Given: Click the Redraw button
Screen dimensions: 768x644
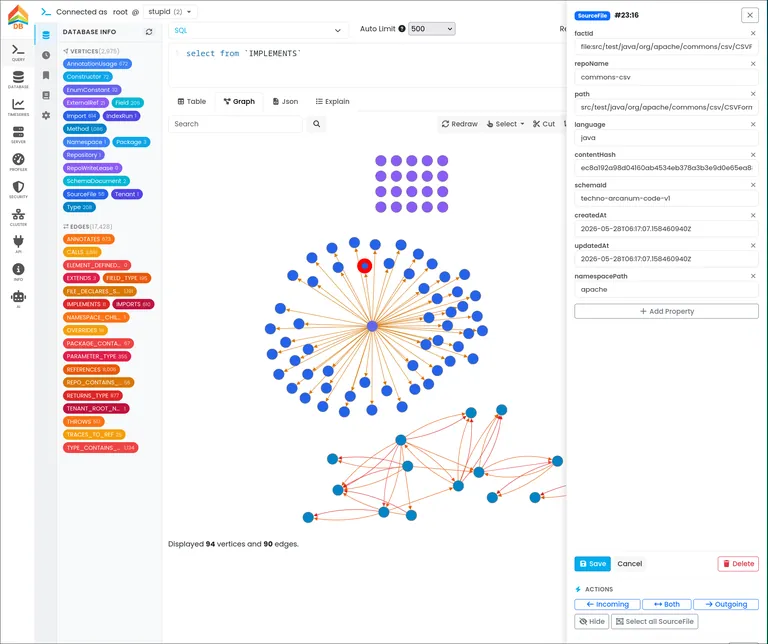Looking at the screenshot, I should [459, 124].
